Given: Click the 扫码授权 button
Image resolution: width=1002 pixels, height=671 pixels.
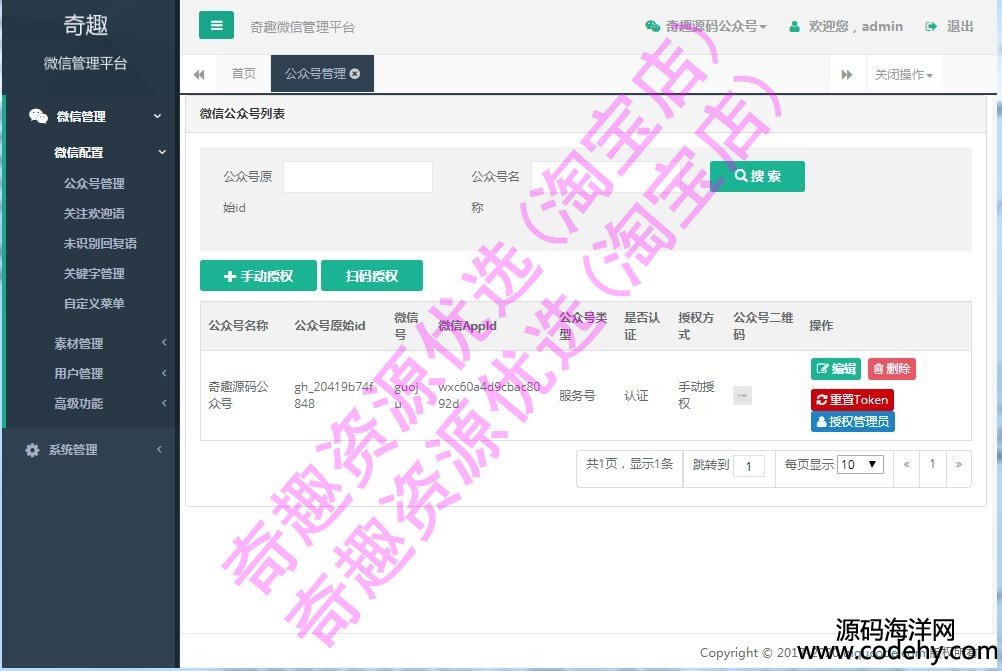Looking at the screenshot, I should (372, 275).
